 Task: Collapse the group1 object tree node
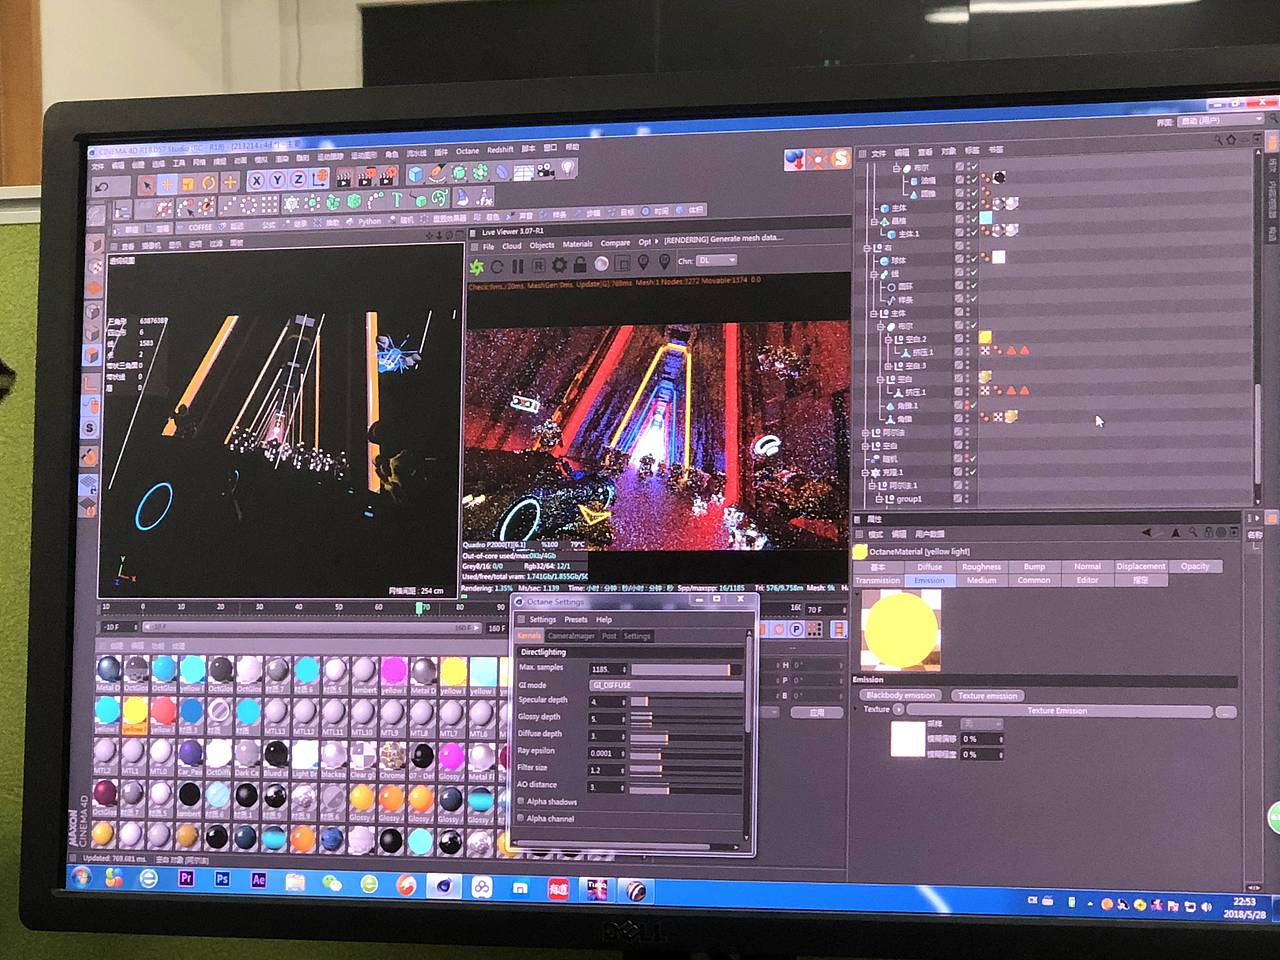[x=879, y=498]
